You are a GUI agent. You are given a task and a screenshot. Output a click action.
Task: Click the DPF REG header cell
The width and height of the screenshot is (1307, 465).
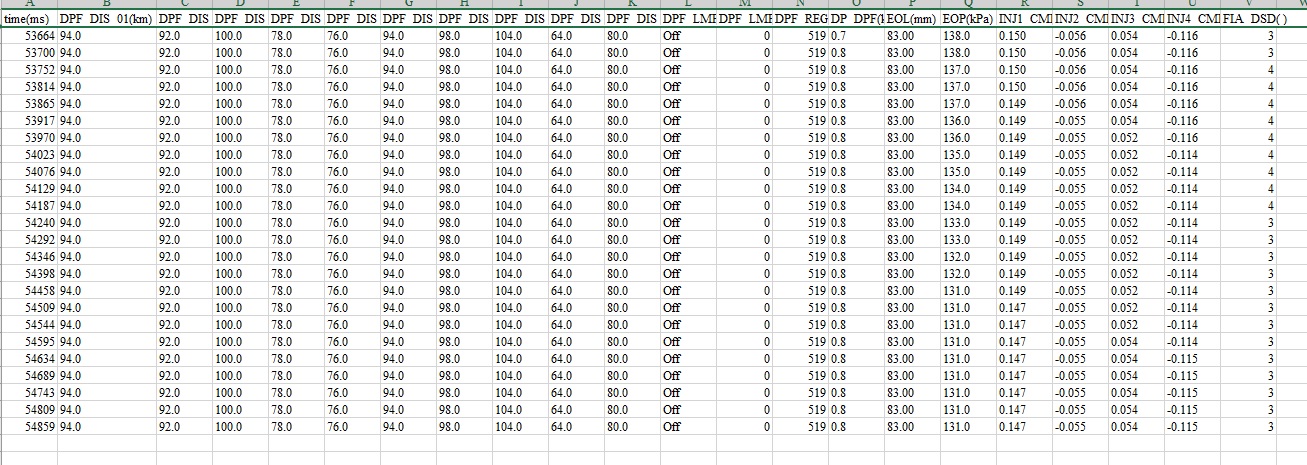tap(801, 19)
